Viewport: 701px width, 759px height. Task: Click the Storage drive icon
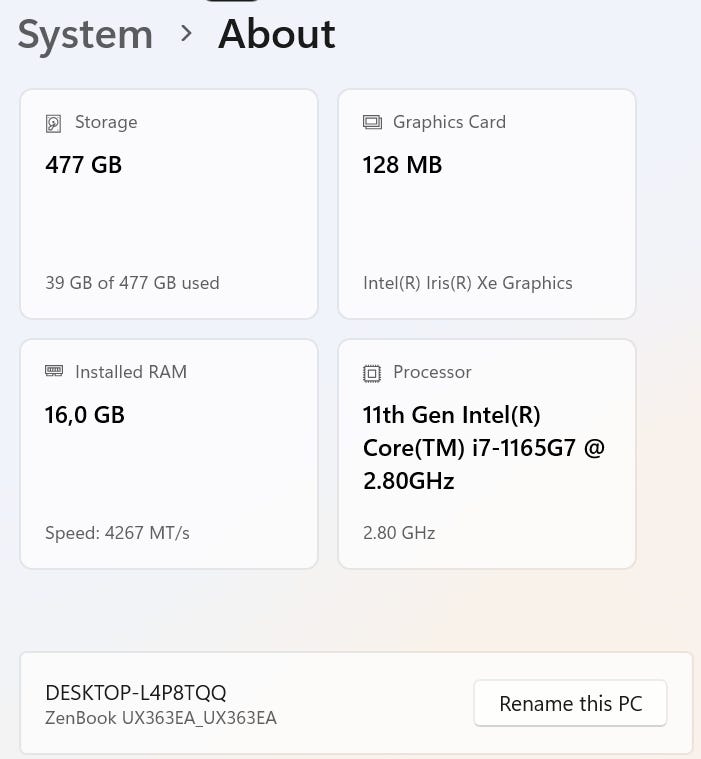pyautogui.click(x=54, y=123)
